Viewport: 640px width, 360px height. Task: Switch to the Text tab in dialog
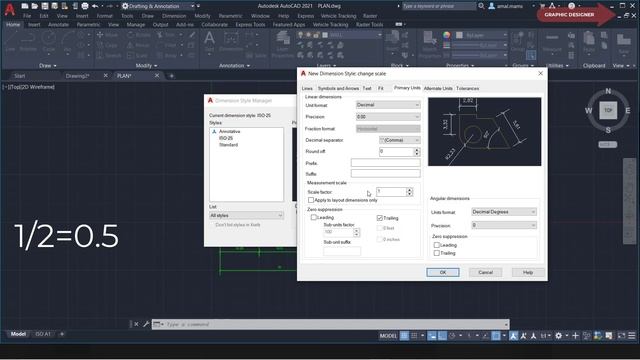pyautogui.click(x=367, y=88)
